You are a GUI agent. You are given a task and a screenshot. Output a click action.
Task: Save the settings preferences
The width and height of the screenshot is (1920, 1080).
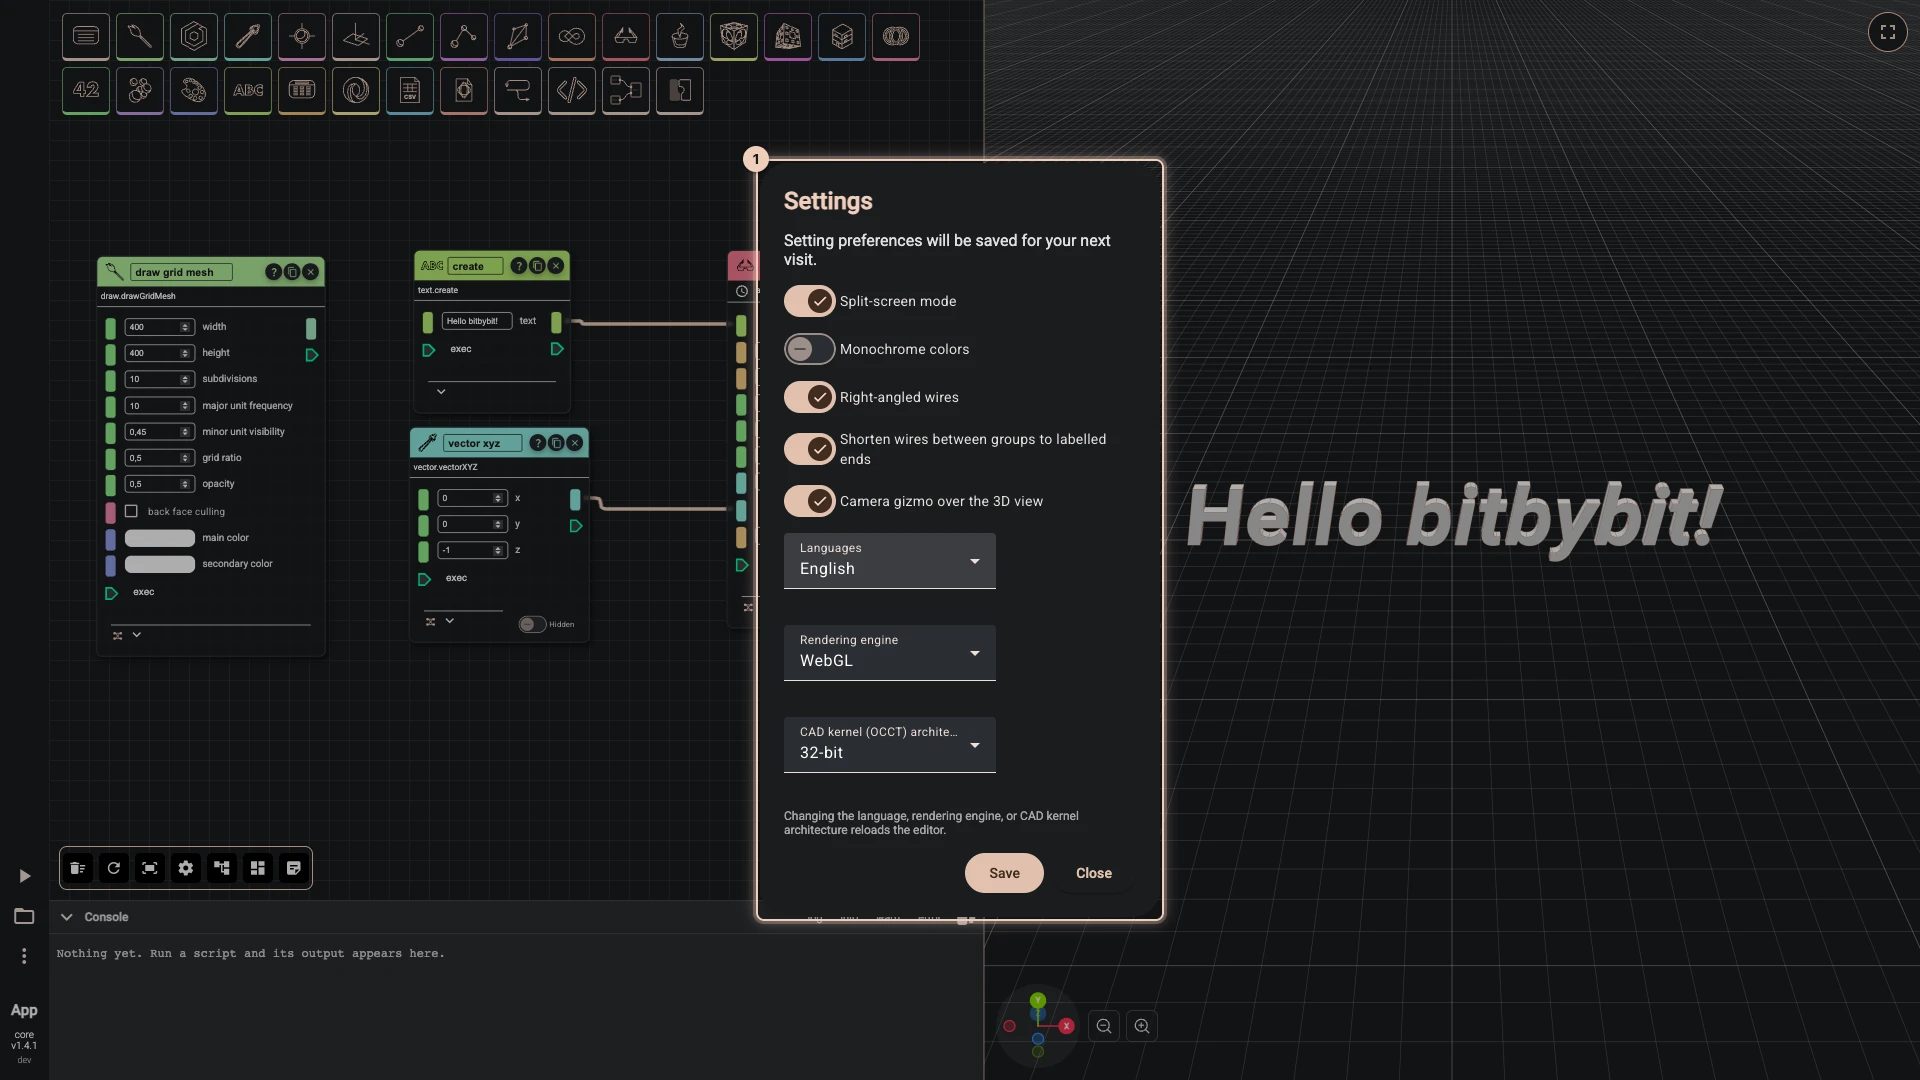1004,873
